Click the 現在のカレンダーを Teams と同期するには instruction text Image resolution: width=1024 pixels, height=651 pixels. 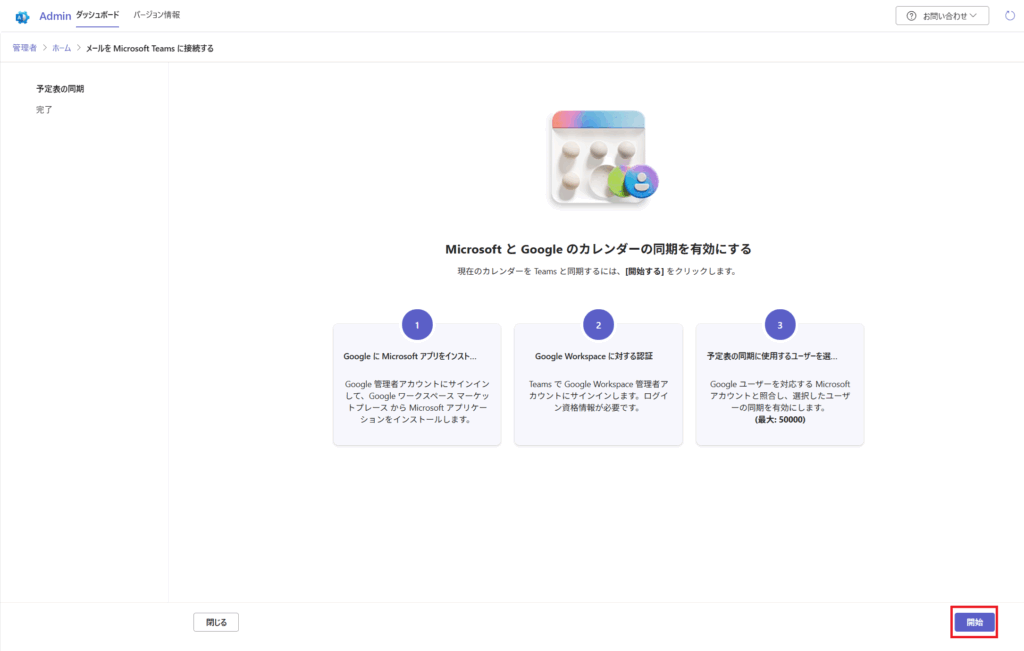tap(597, 272)
